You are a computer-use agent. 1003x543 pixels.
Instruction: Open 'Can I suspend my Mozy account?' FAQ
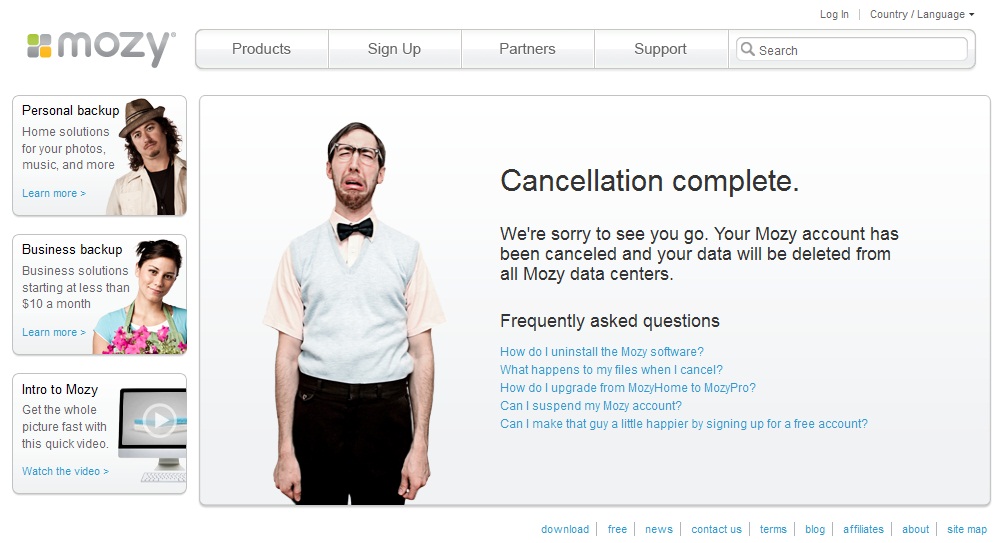(x=590, y=405)
